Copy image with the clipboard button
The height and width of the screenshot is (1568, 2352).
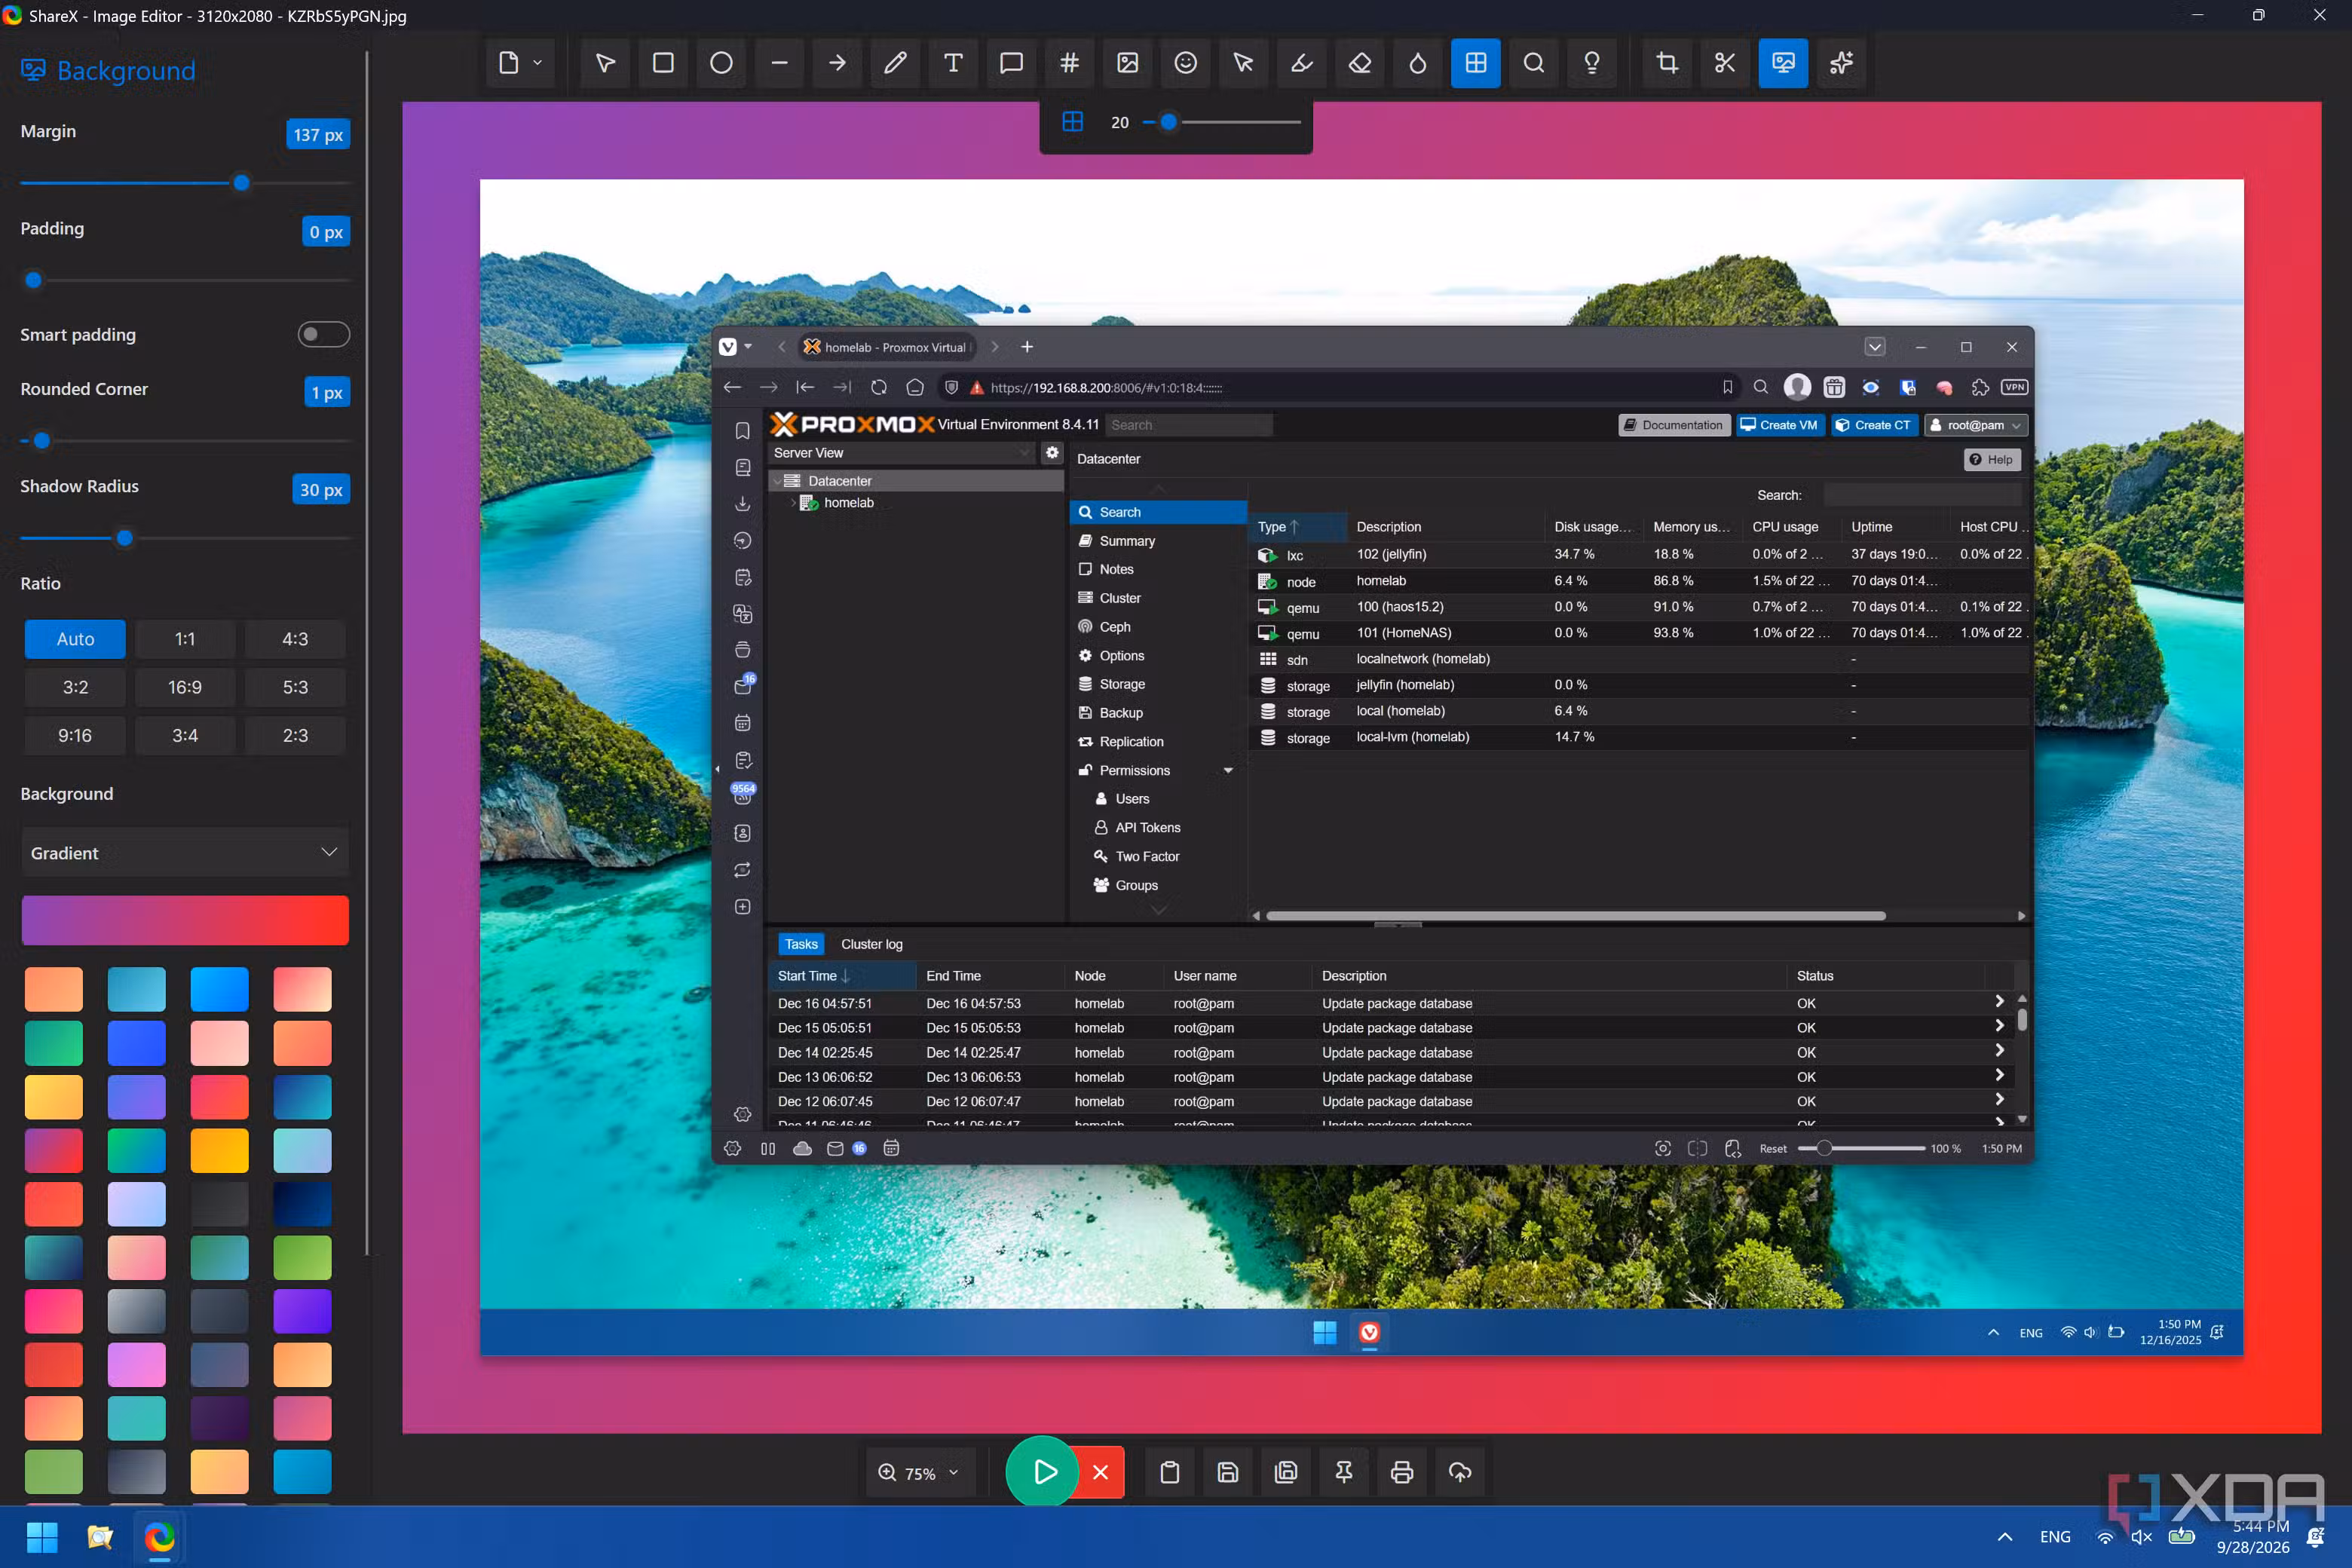pyautogui.click(x=1170, y=1472)
